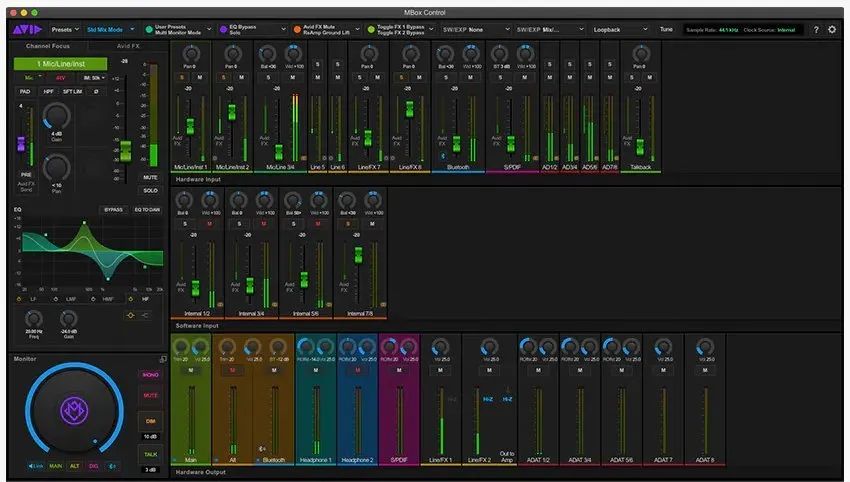
Task: Toggle the LF EQ band power
Action: point(19,299)
